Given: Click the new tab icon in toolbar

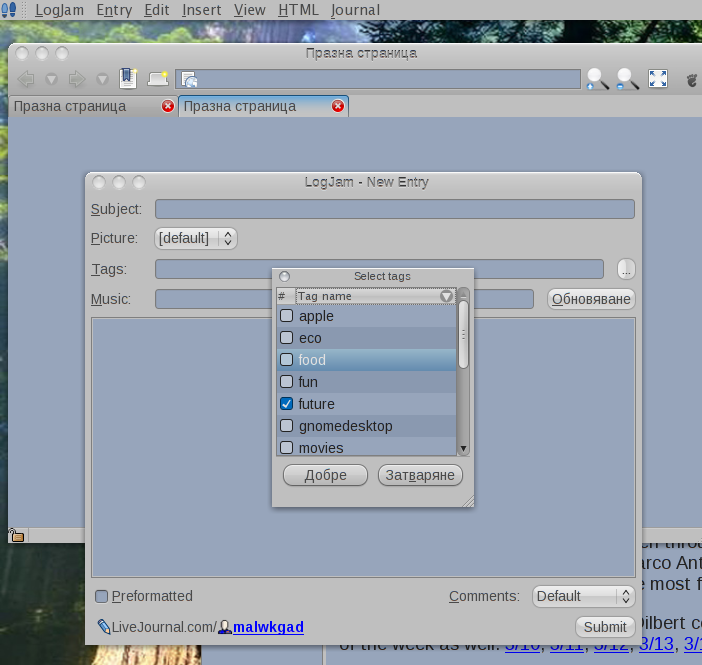Looking at the screenshot, I should pyautogui.click(x=158, y=78).
